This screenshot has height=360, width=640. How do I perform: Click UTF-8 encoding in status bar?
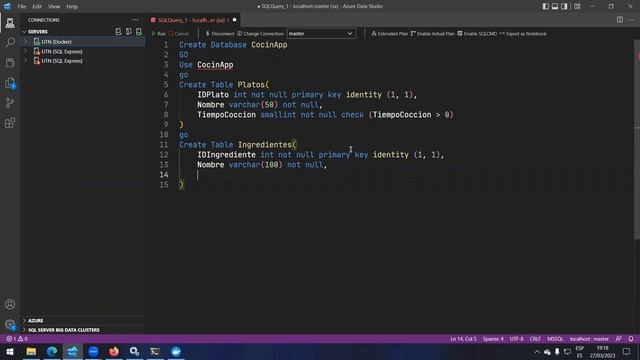[x=516, y=339]
